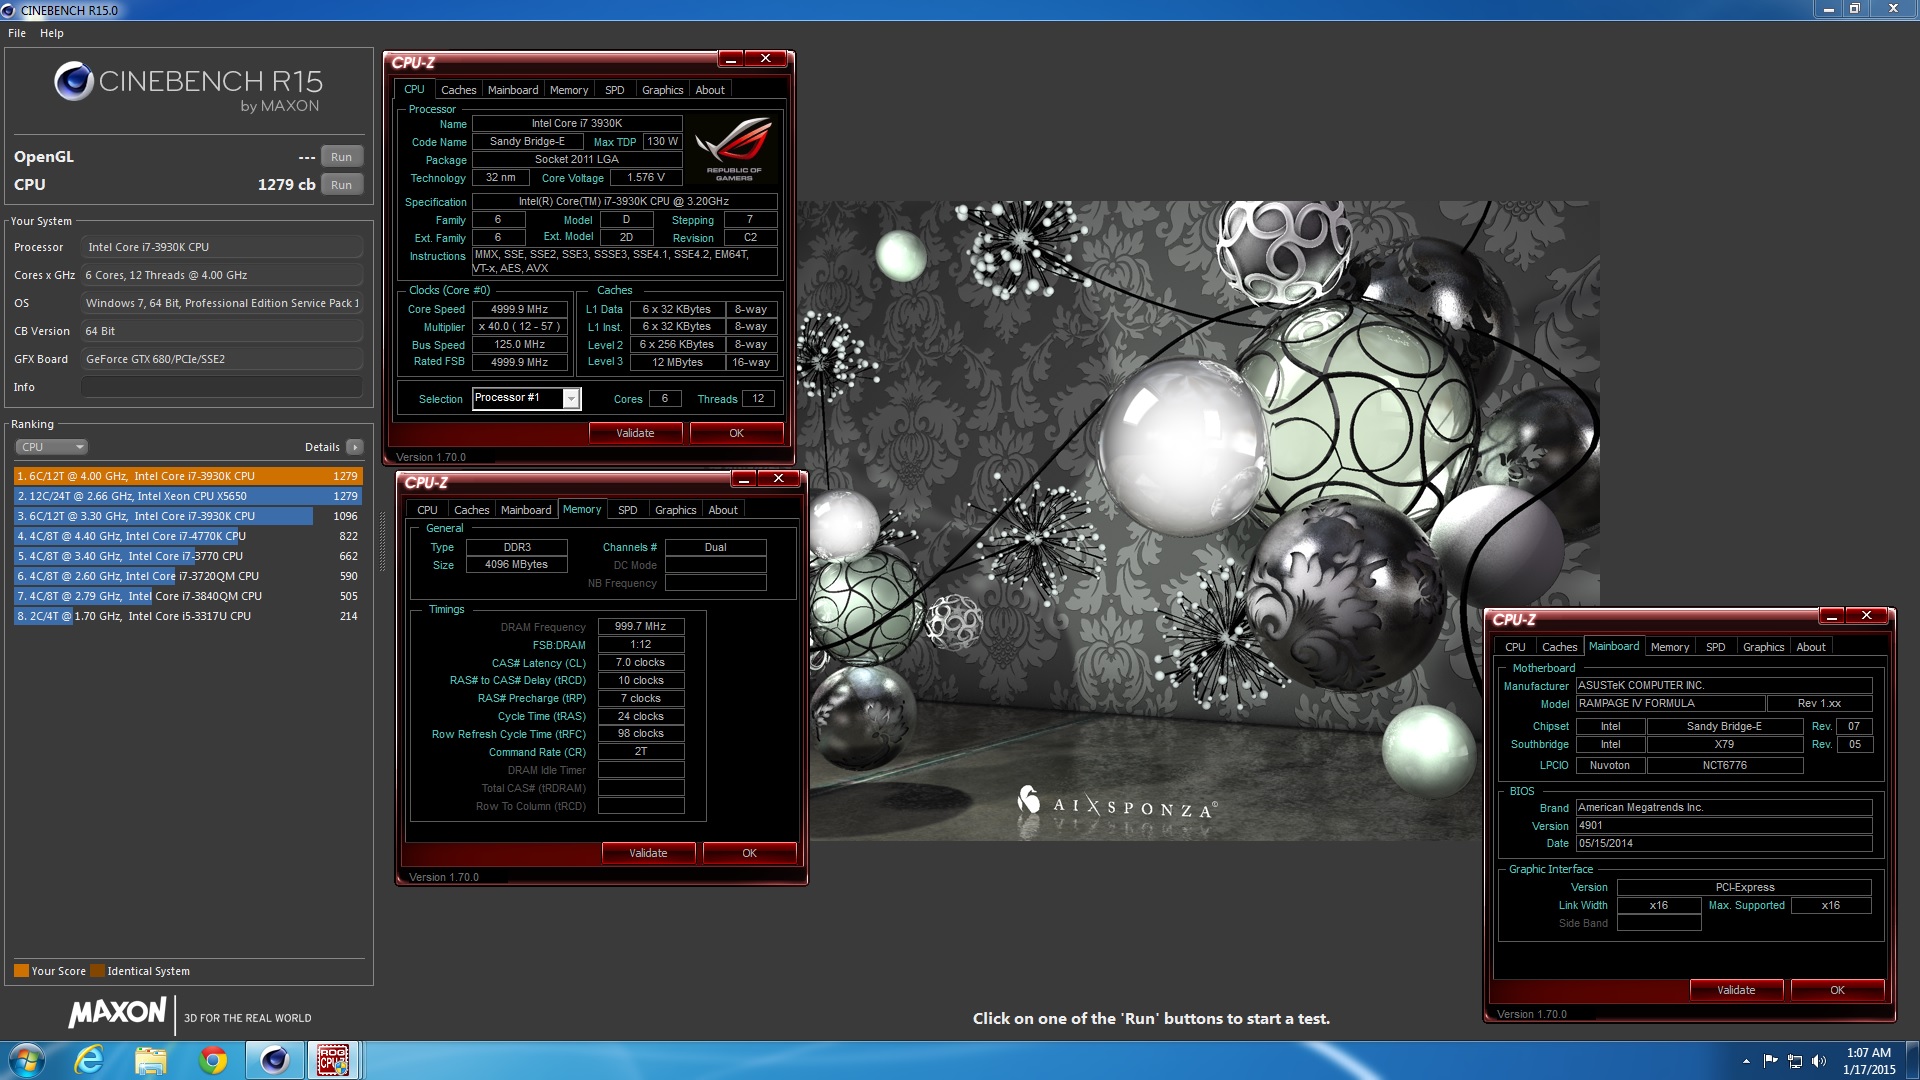Launch Internet Explorer from the taskbar
The image size is (1920, 1080).
[x=89, y=1060]
